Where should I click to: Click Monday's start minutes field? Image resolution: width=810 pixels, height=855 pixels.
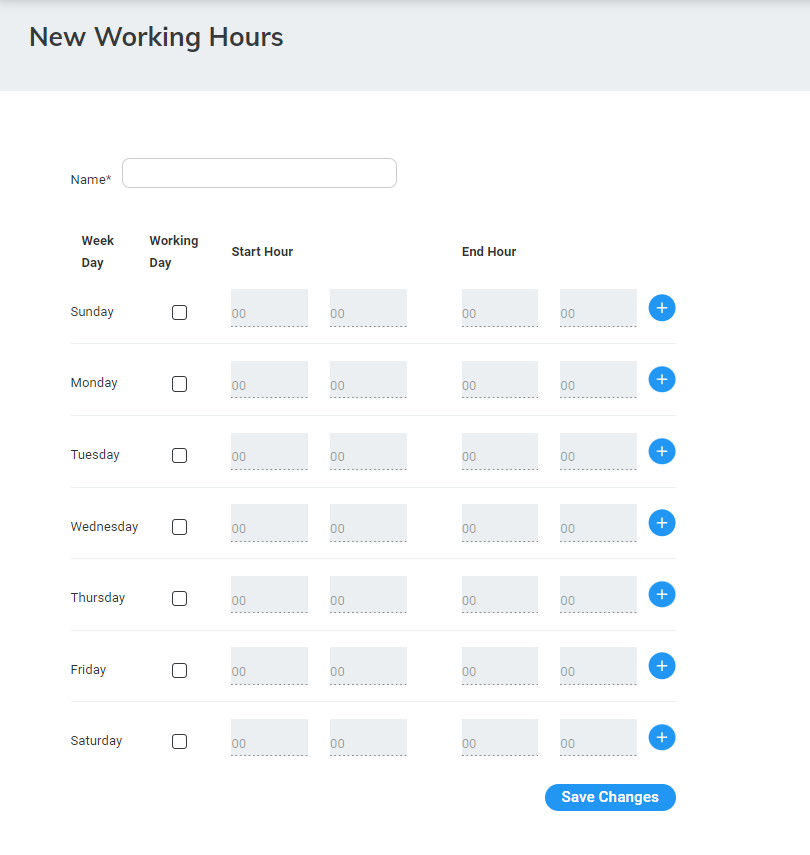[368, 380]
